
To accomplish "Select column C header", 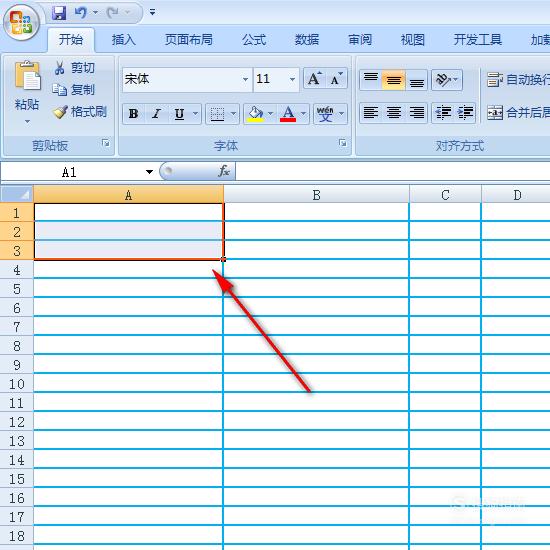I will (x=445, y=194).
